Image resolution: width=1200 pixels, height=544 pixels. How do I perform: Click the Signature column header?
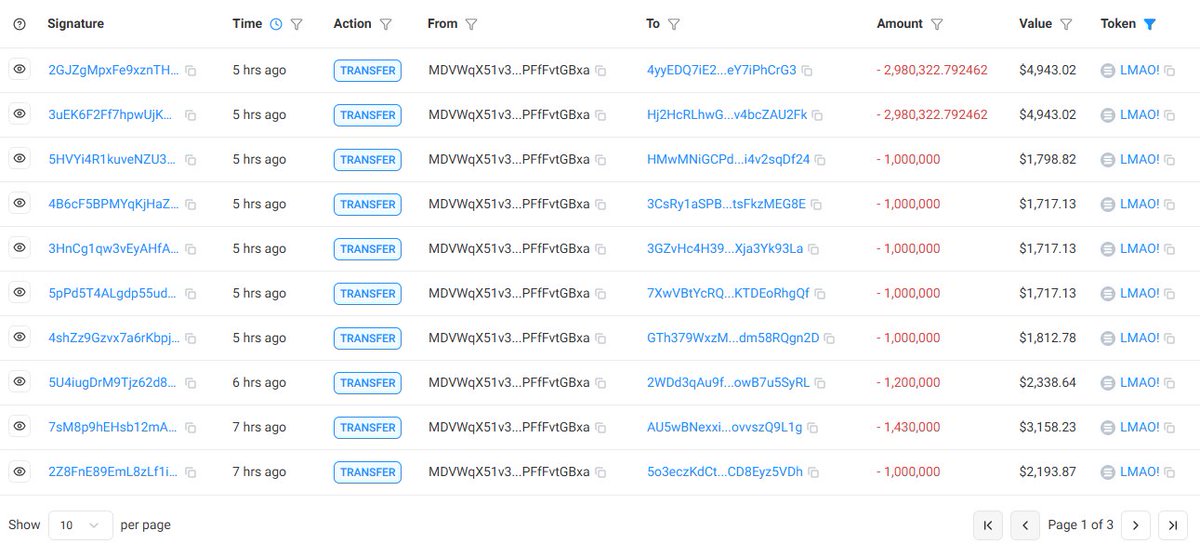[x=76, y=24]
